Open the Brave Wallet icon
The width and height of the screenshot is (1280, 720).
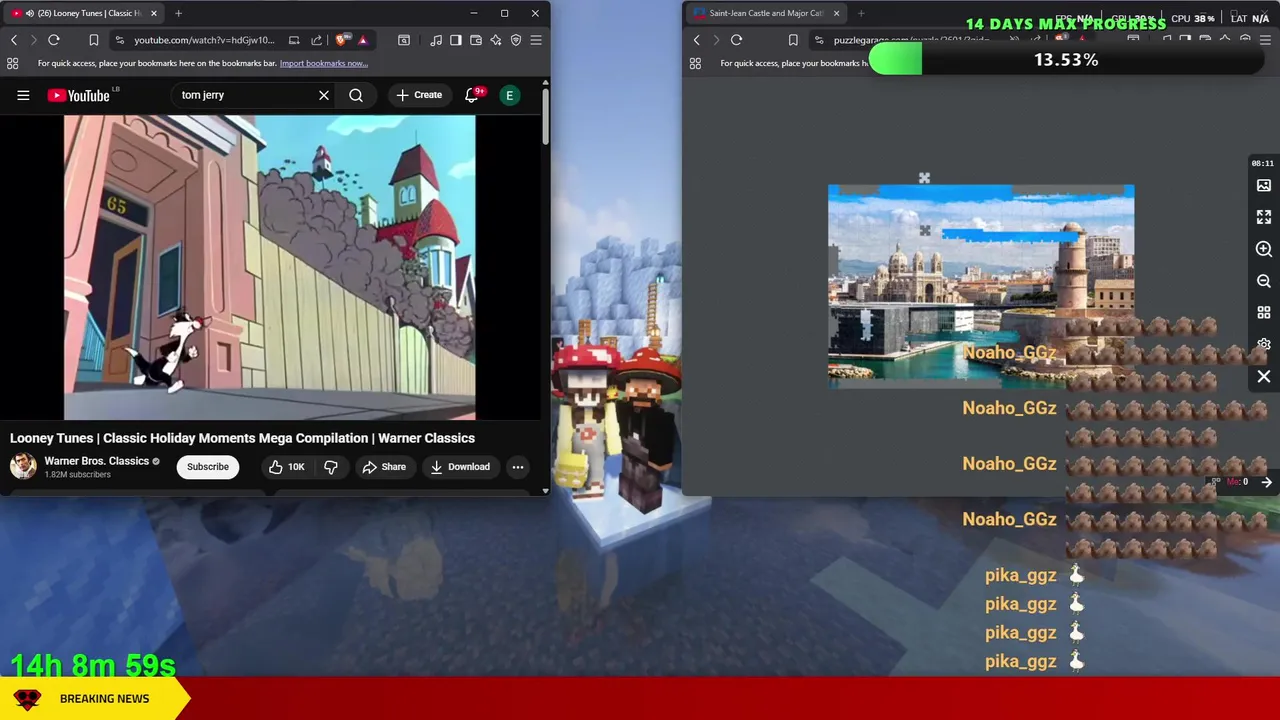476,40
